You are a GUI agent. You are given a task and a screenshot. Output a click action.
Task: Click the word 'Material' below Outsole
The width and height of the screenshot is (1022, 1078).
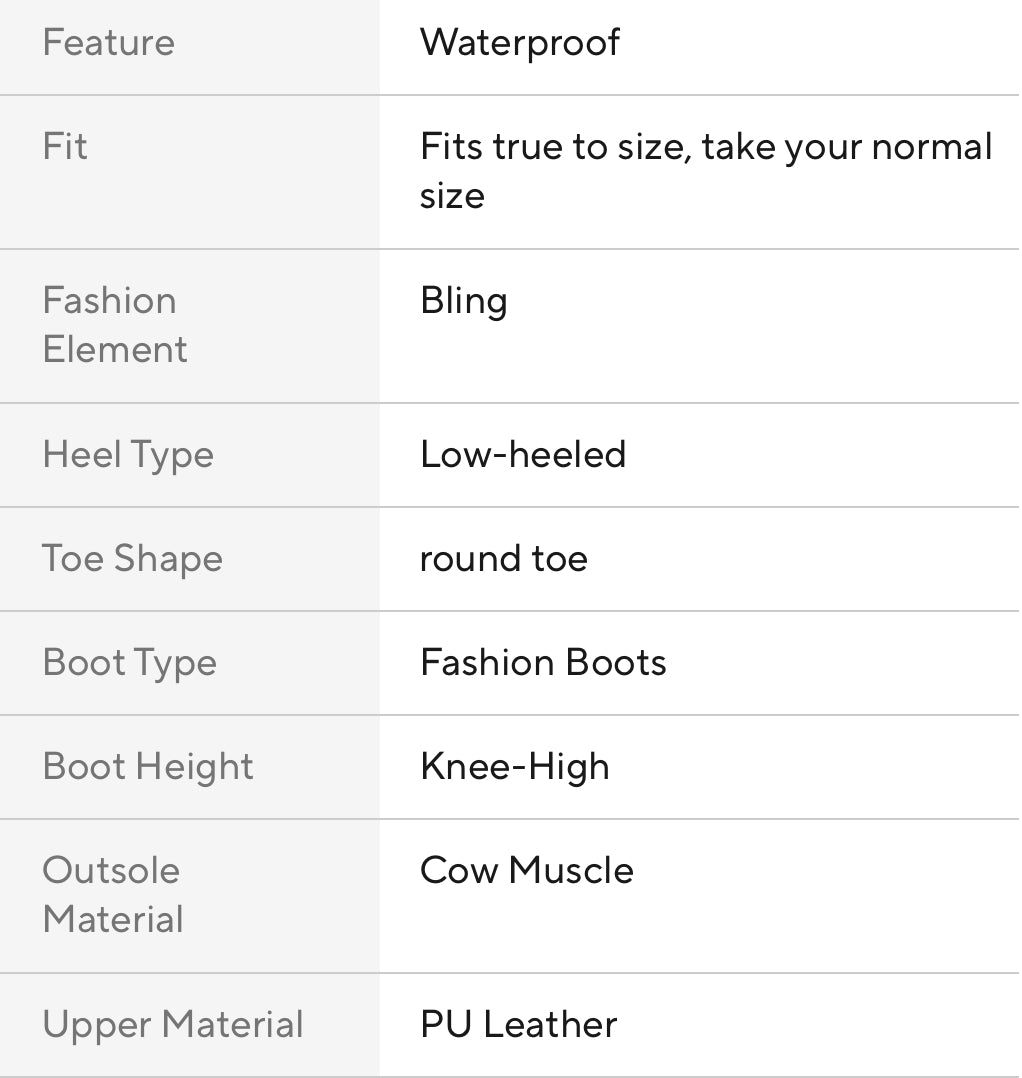click(x=113, y=920)
